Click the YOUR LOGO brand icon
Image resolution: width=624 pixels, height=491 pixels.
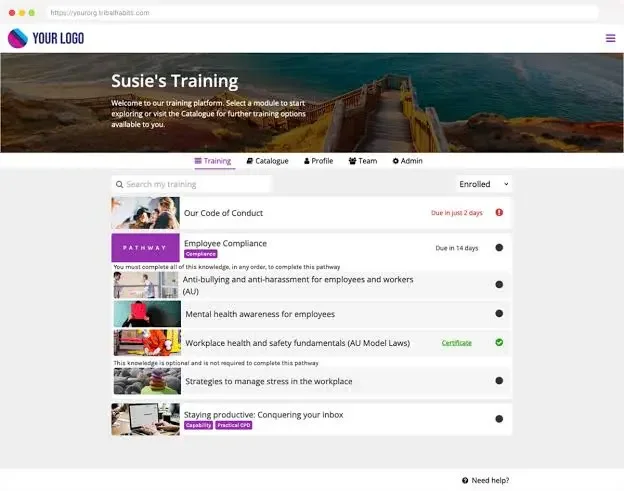[18, 38]
